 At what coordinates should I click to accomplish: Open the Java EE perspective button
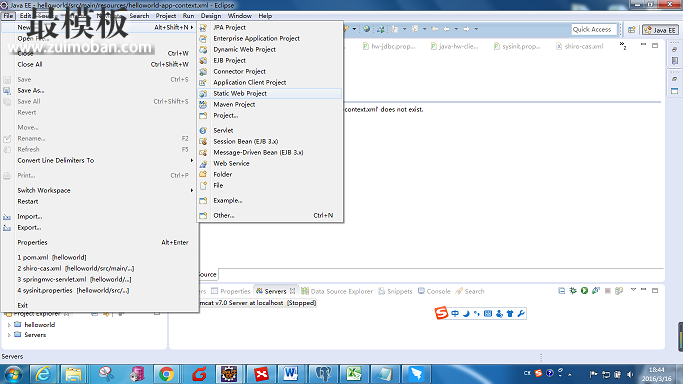click(661, 30)
